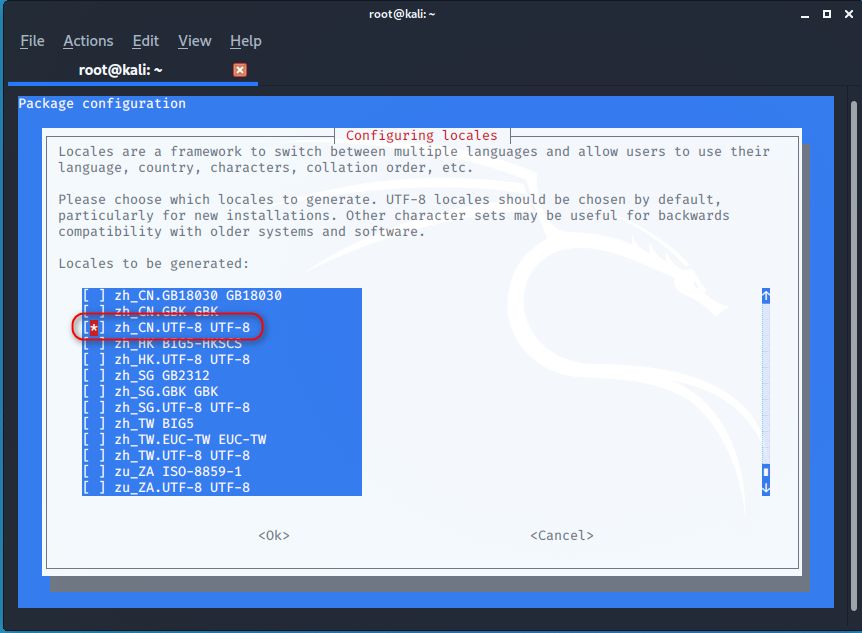Open the Help menu

click(x=245, y=41)
